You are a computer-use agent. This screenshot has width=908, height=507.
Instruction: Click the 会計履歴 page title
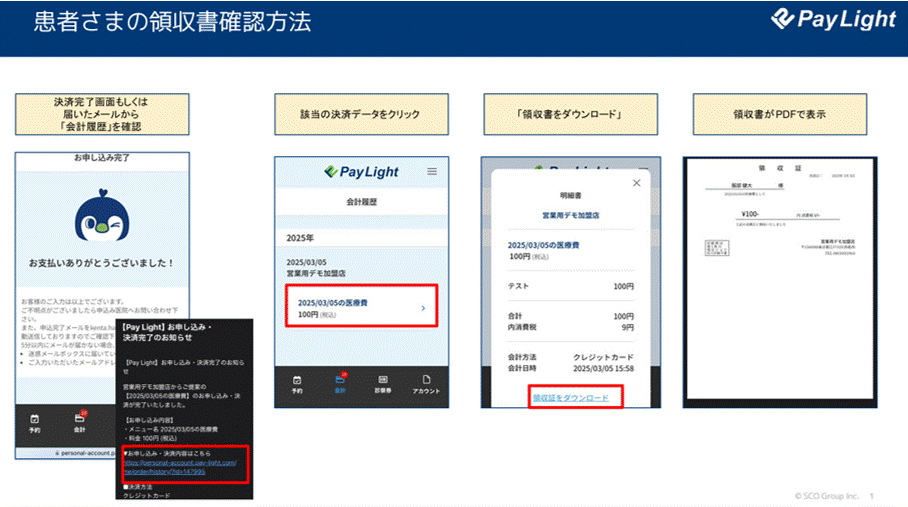point(361,202)
